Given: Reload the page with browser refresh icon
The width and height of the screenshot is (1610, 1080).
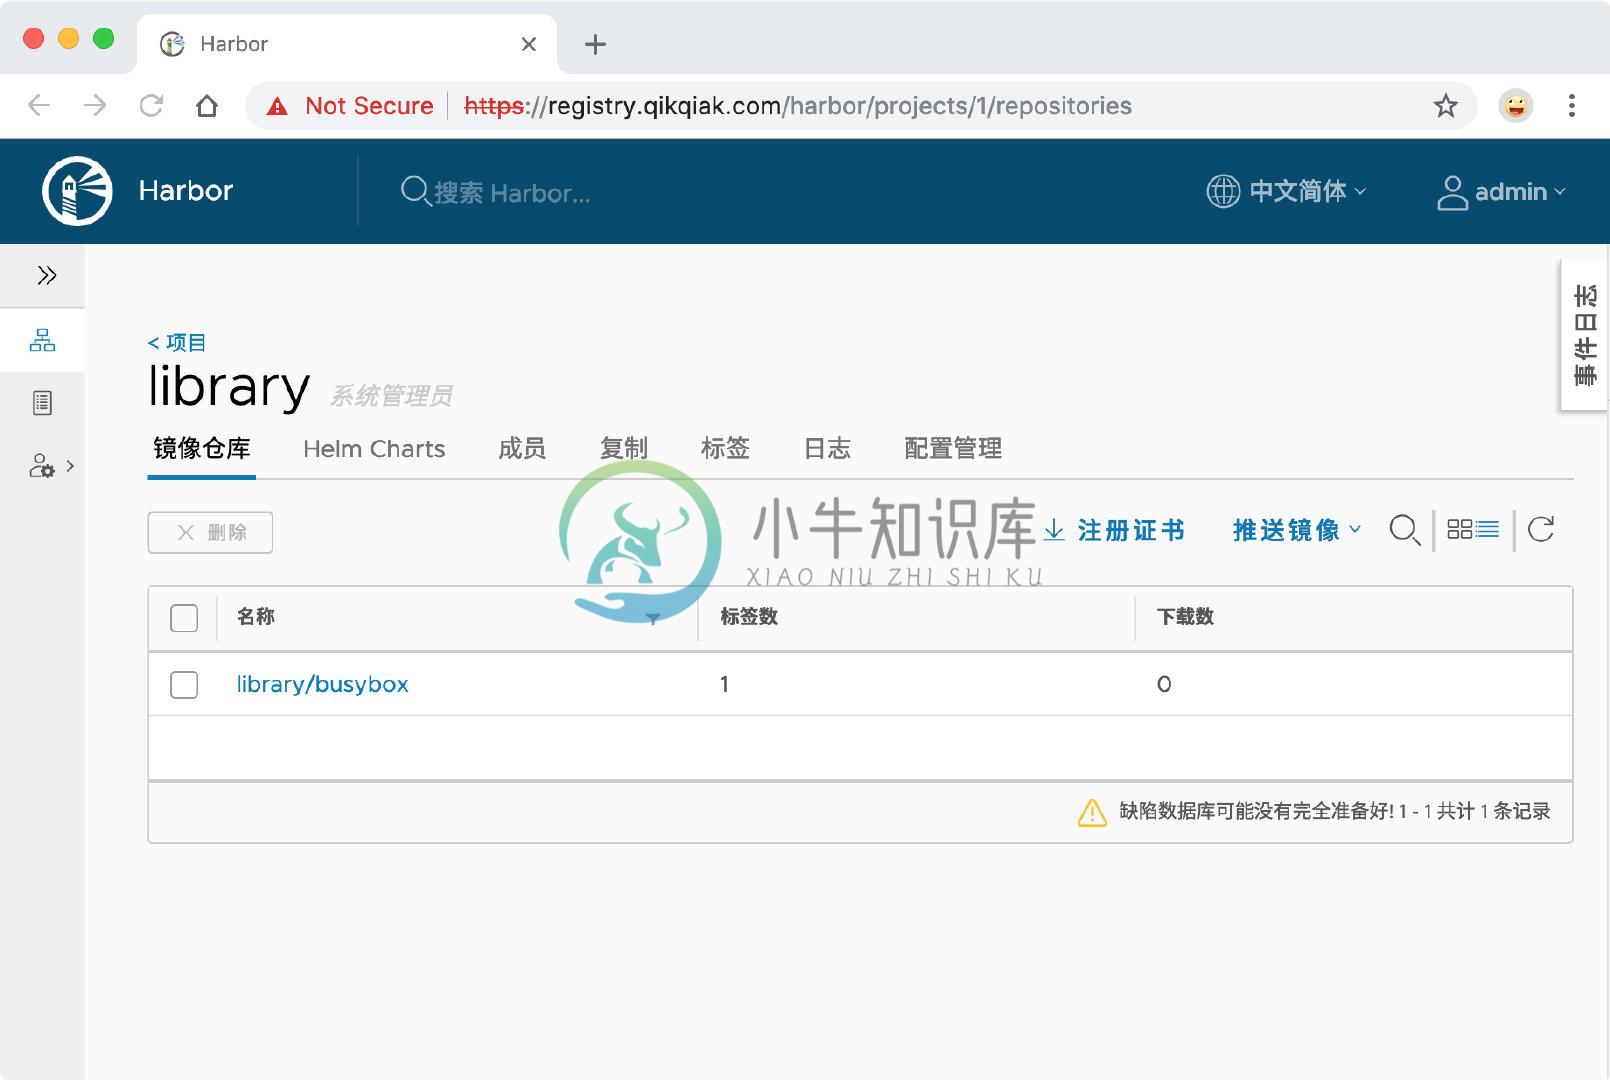Looking at the screenshot, I should (151, 106).
